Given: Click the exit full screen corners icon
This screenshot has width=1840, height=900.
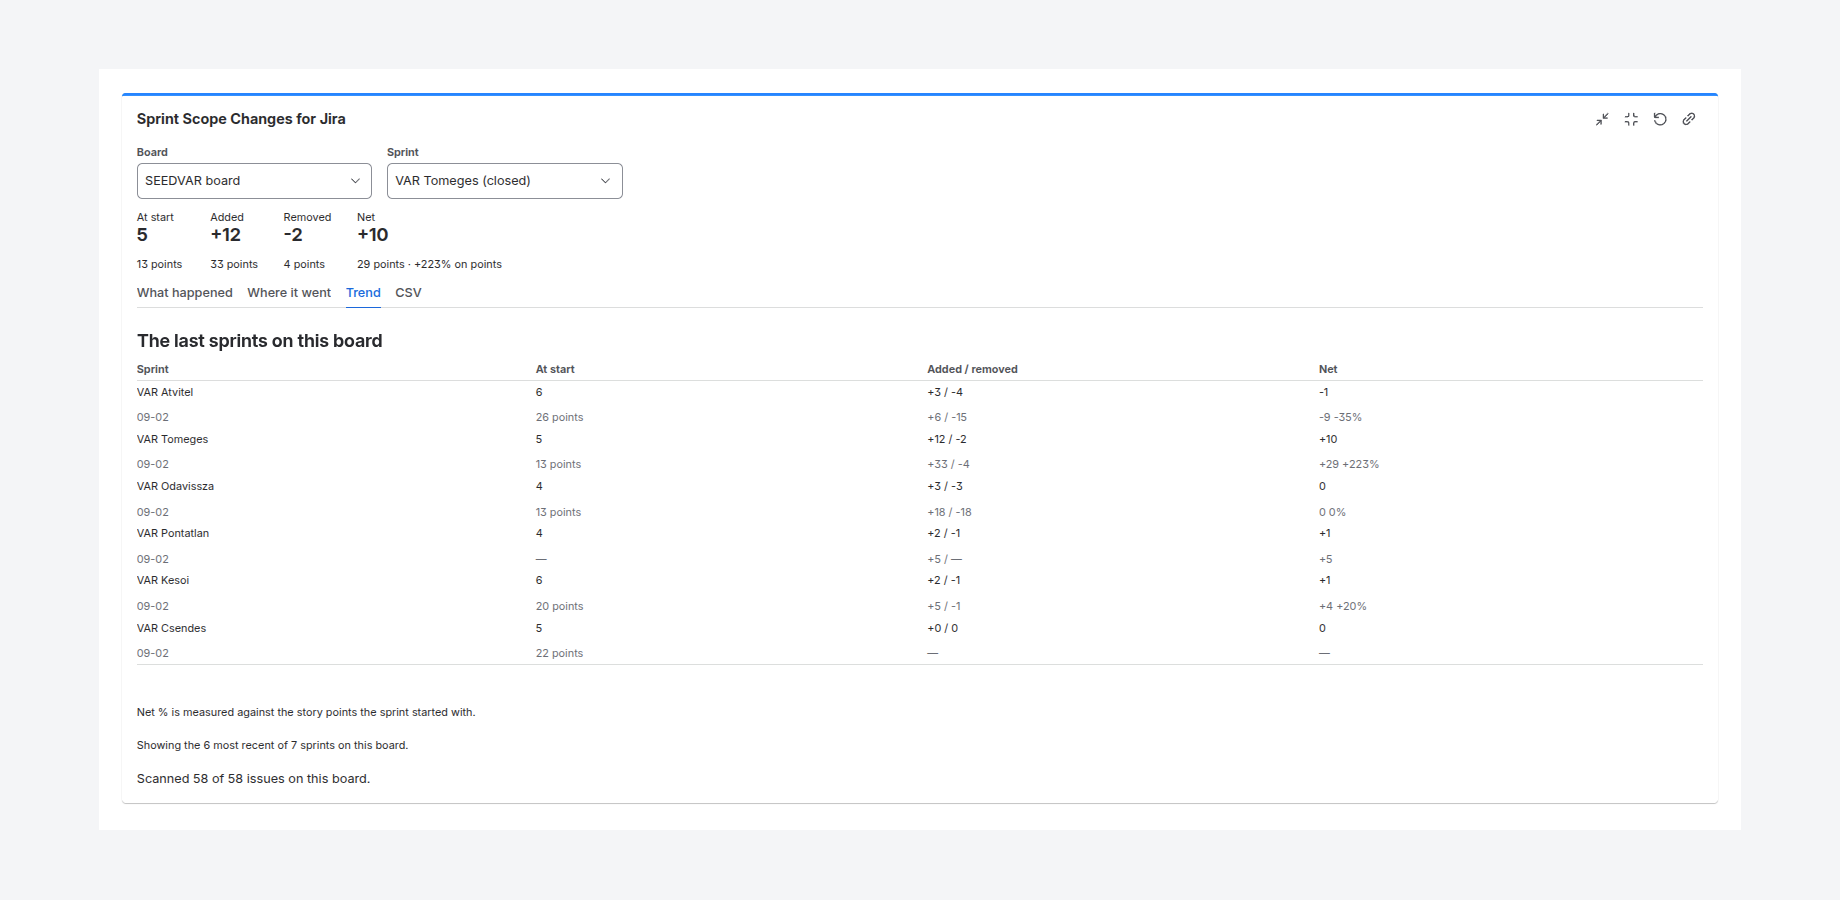Looking at the screenshot, I should (x=1631, y=119).
